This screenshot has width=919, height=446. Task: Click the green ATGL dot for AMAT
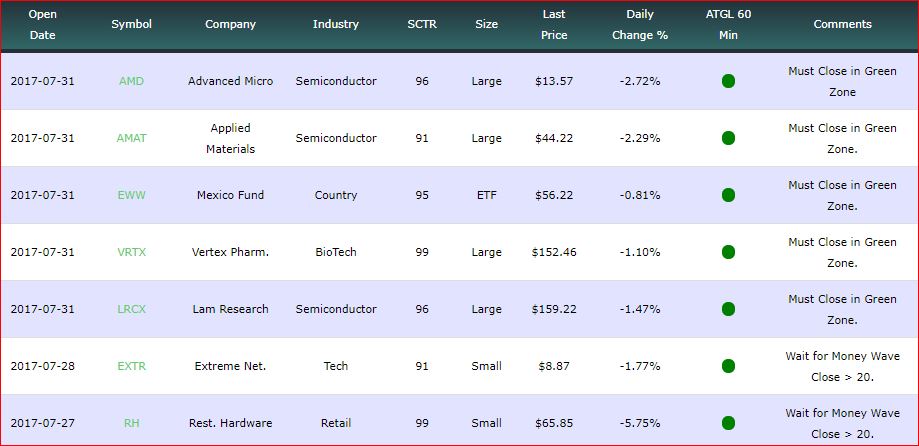tap(728, 138)
